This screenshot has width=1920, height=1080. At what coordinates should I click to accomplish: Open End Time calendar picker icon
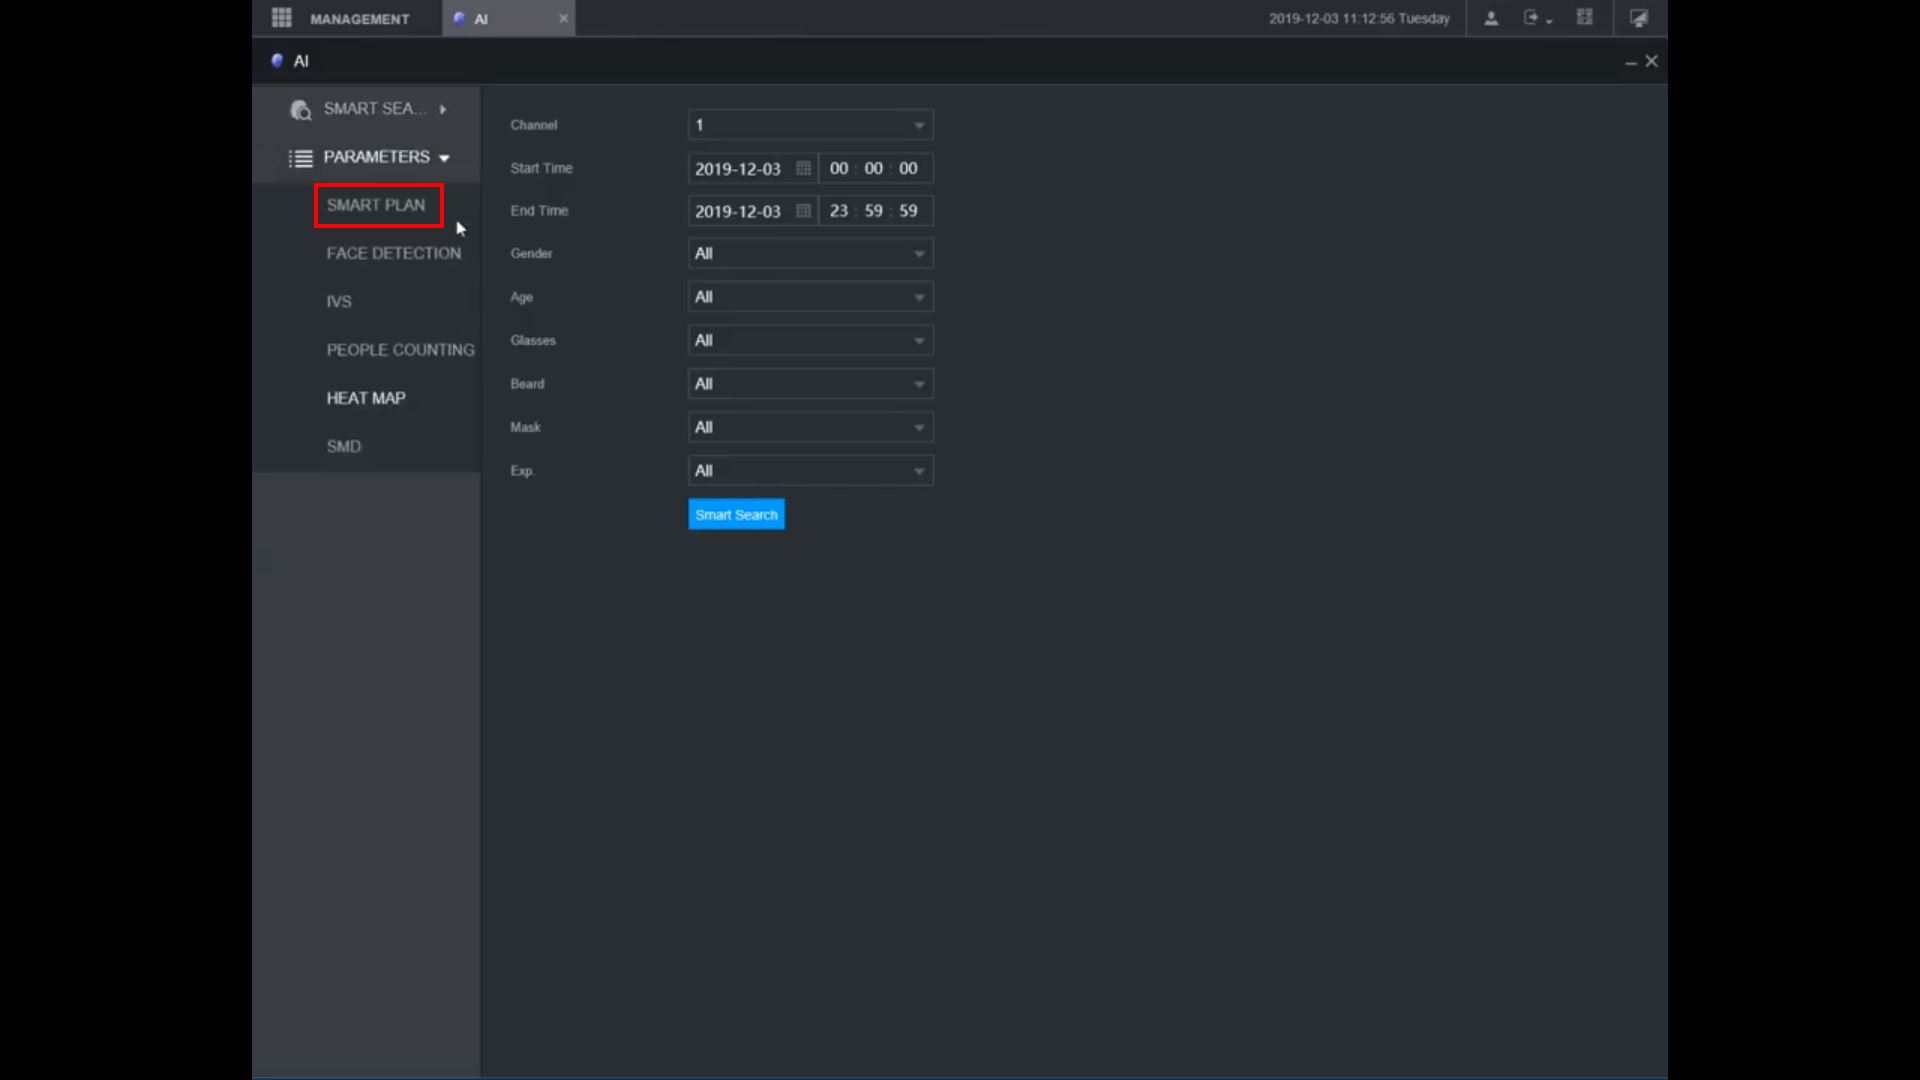pos(803,211)
